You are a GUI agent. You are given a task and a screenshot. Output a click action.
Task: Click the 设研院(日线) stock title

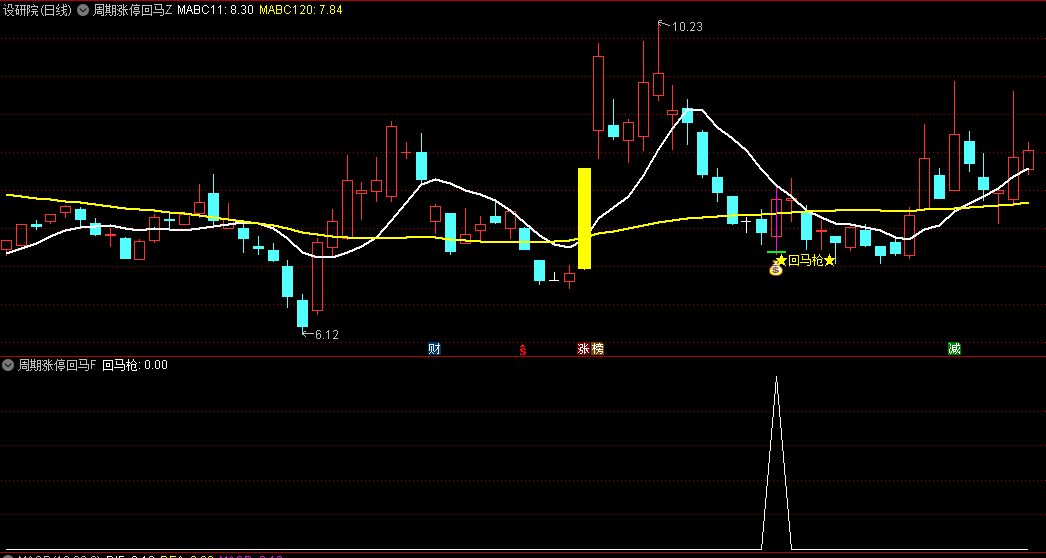coord(37,11)
